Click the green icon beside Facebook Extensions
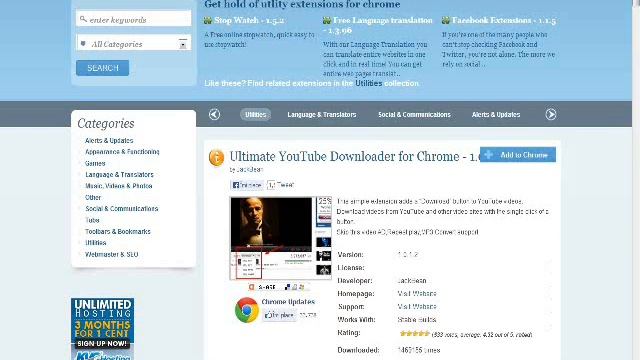640x360 pixels. click(446, 20)
